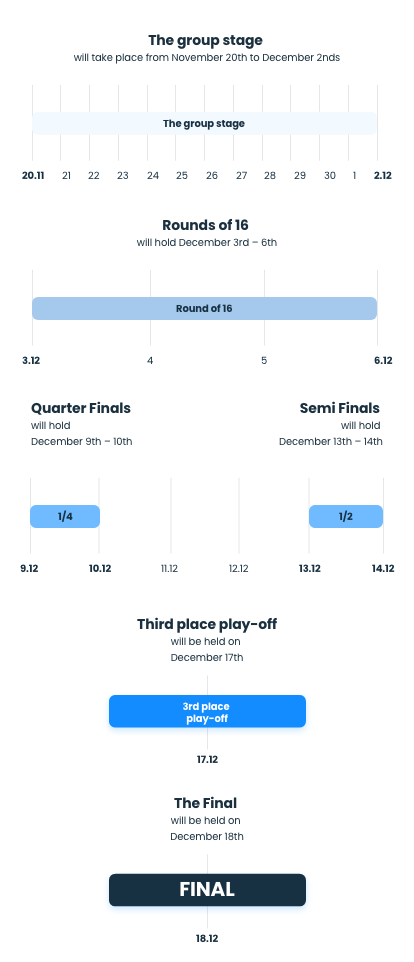Select the 9.12 date marker
This screenshot has height=962, width=414.
click(29, 569)
